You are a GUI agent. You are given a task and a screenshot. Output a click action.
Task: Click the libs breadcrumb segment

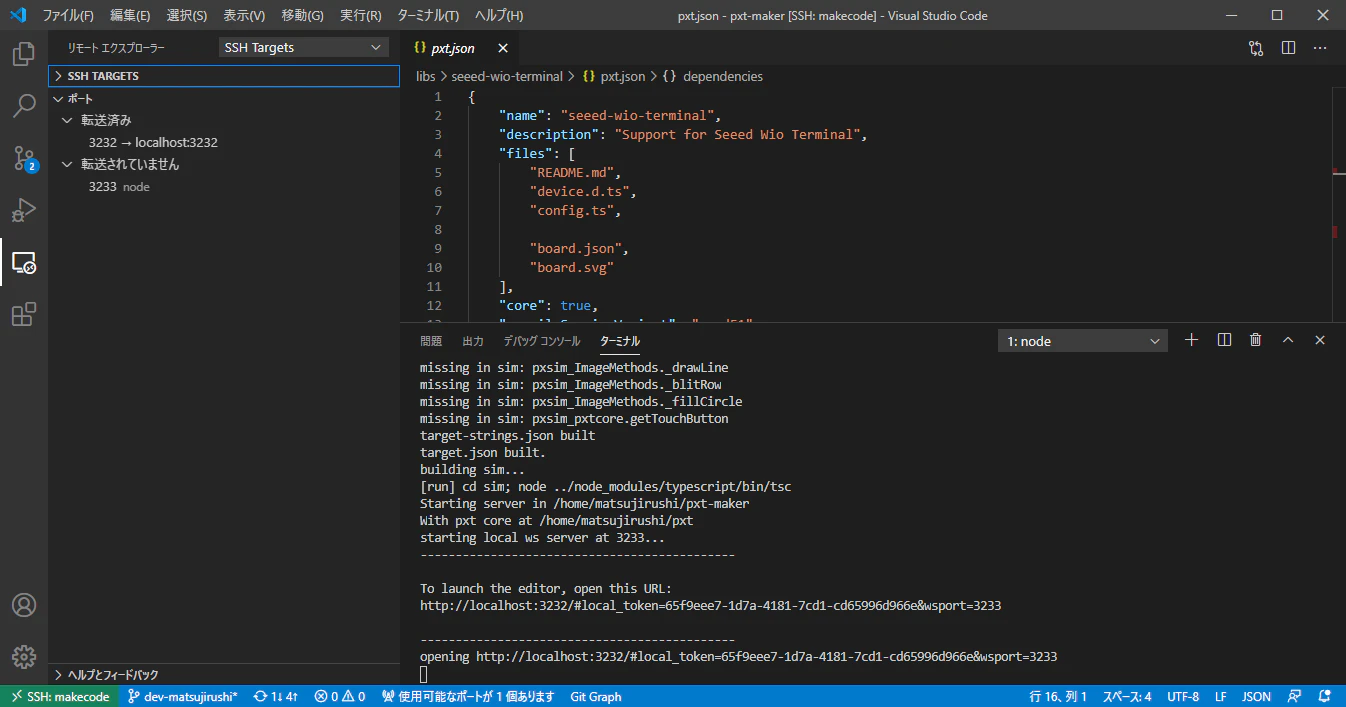[426, 76]
